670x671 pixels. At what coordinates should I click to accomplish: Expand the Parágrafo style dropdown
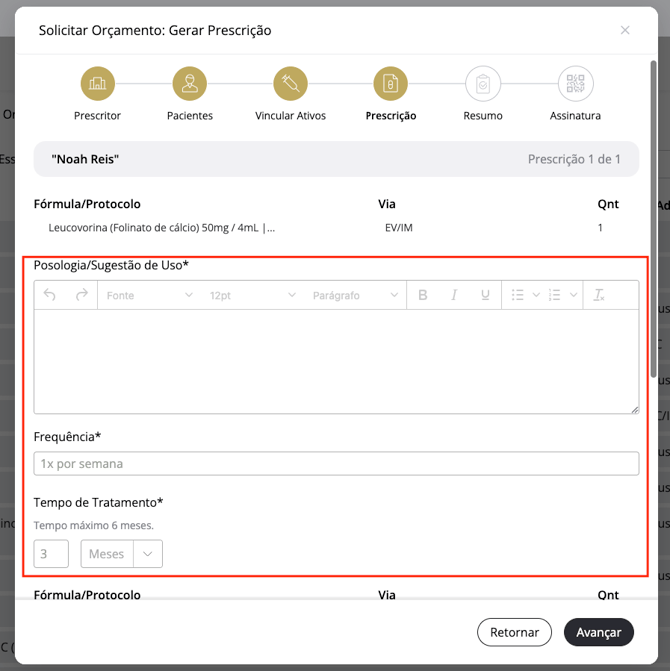point(356,295)
